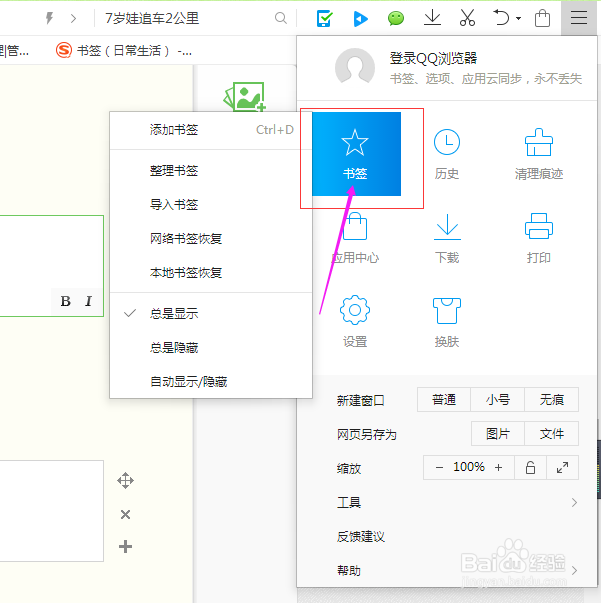Select 添加书签 menu entry
Screen dimensions: 601x603
211,130
